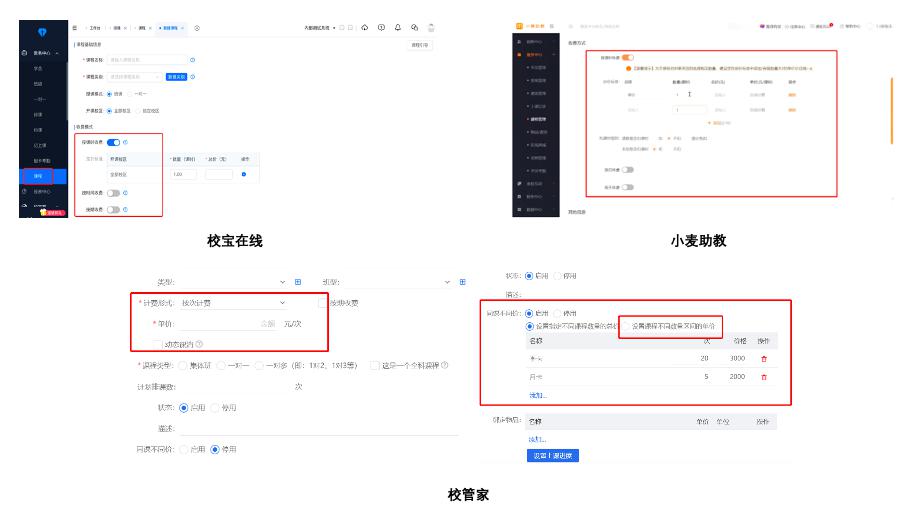
Task: Click the info icon beside the enabled blue toggle
Action: 125,142
